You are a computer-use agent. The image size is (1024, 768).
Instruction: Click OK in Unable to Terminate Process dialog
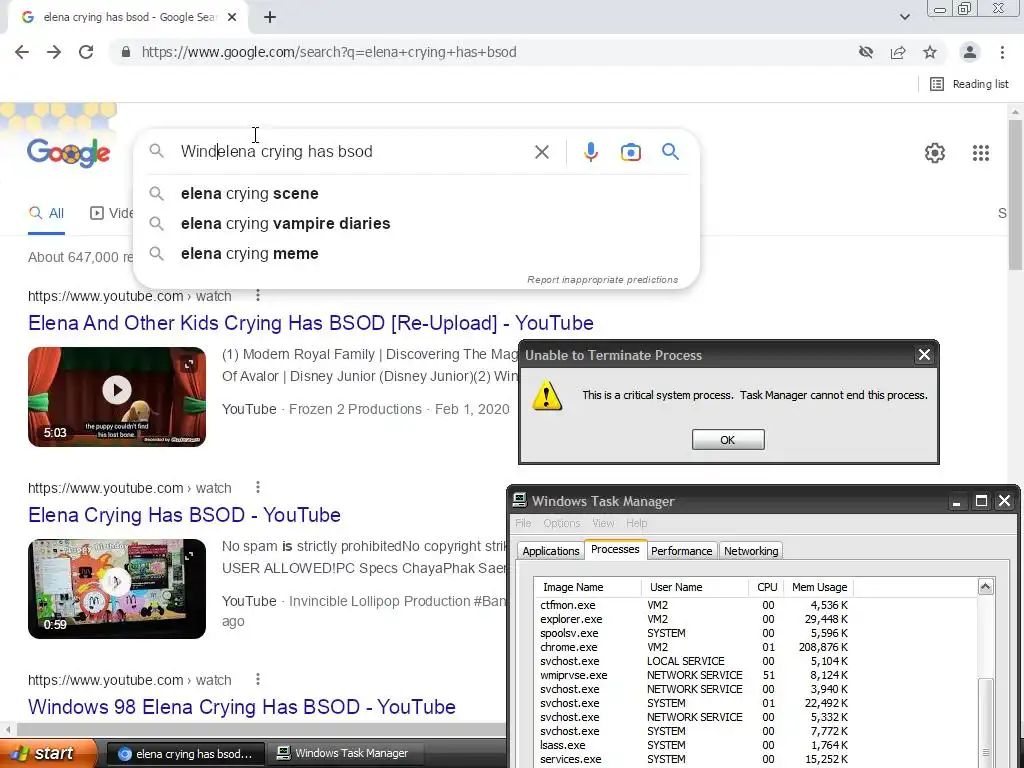[728, 440]
